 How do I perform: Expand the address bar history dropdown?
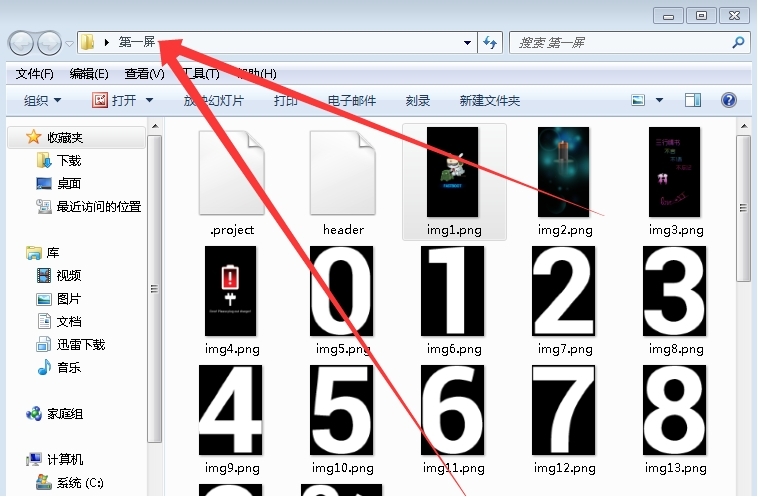coord(468,43)
